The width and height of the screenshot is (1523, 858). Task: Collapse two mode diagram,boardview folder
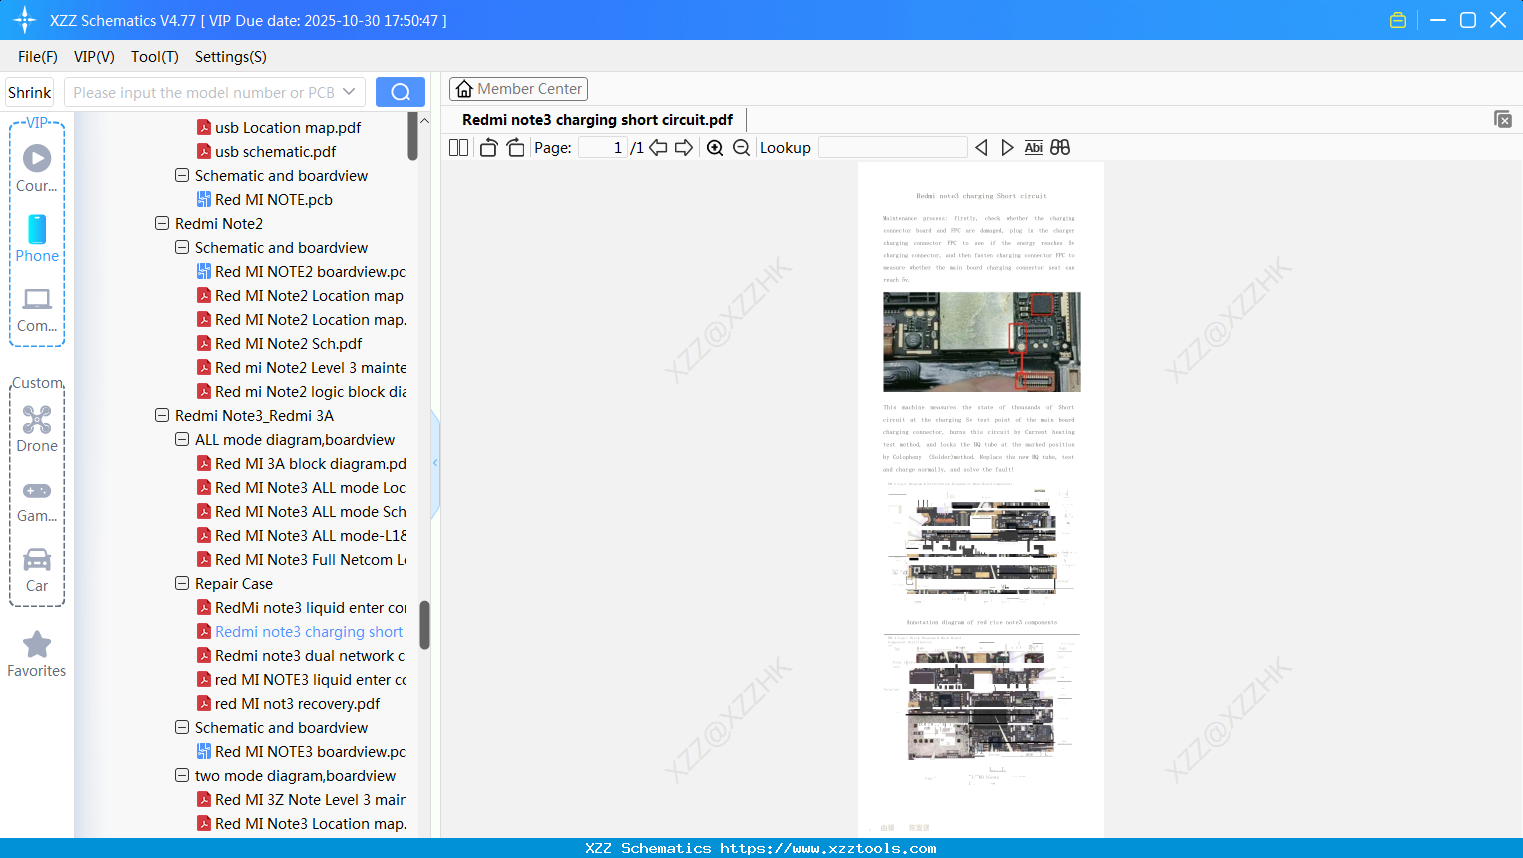coord(182,775)
